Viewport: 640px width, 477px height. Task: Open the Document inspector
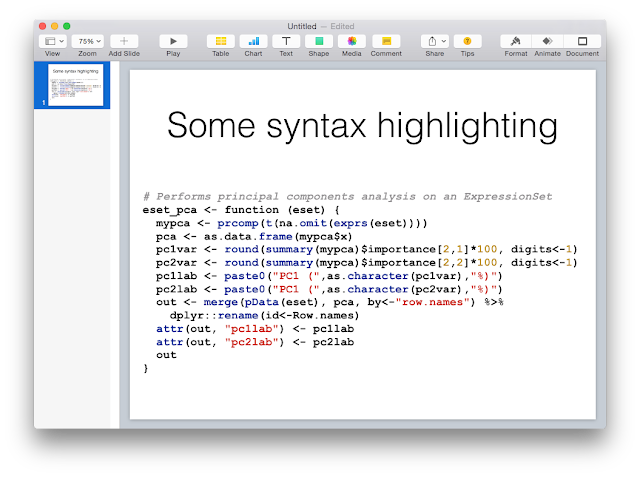point(582,41)
